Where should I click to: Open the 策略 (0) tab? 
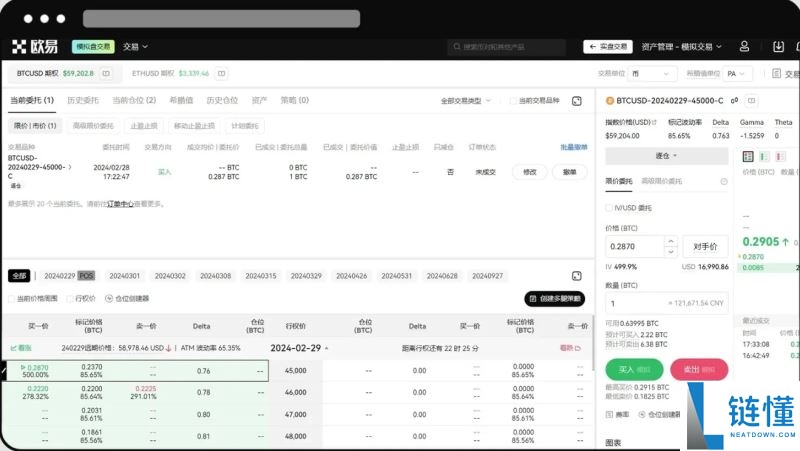[294, 101]
